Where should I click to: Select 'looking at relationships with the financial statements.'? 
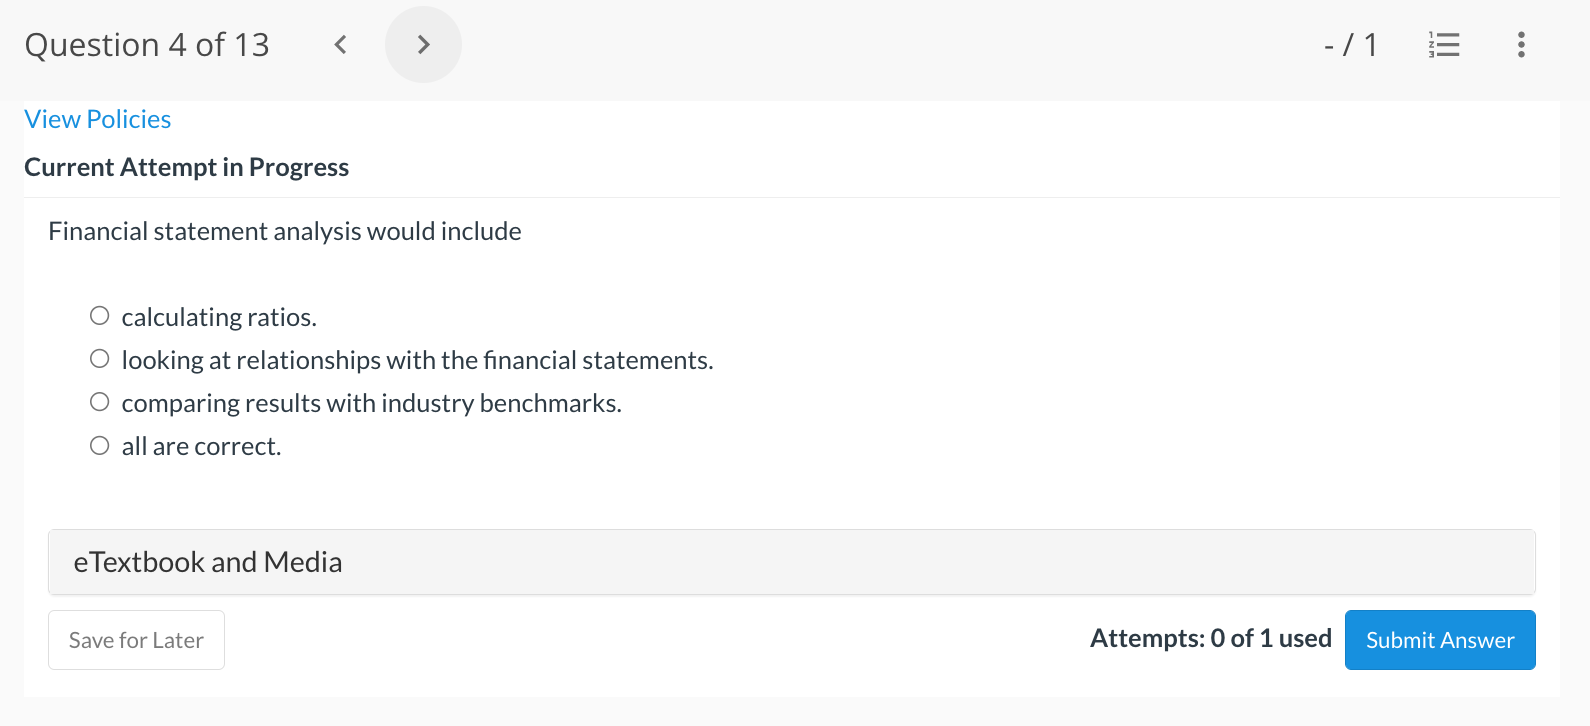[99, 358]
